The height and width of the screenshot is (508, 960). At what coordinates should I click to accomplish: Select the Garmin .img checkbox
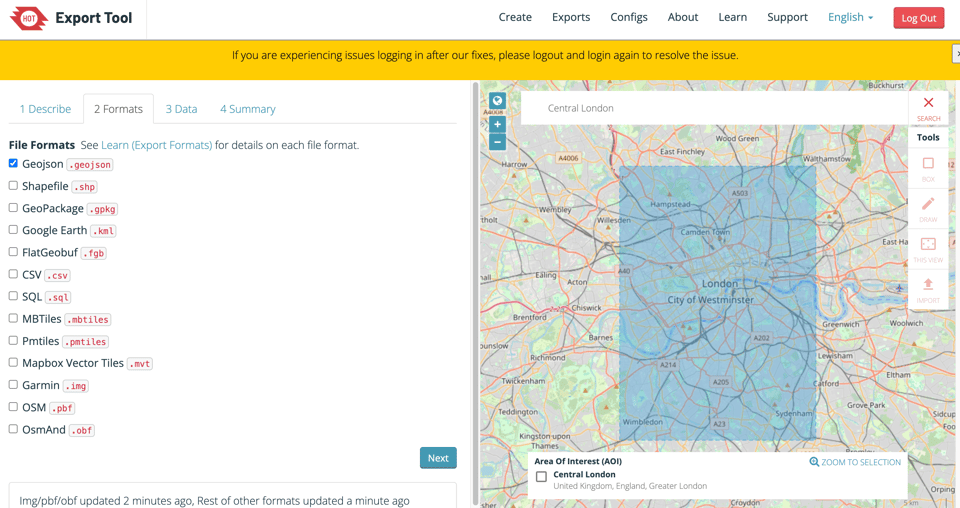click(13, 384)
